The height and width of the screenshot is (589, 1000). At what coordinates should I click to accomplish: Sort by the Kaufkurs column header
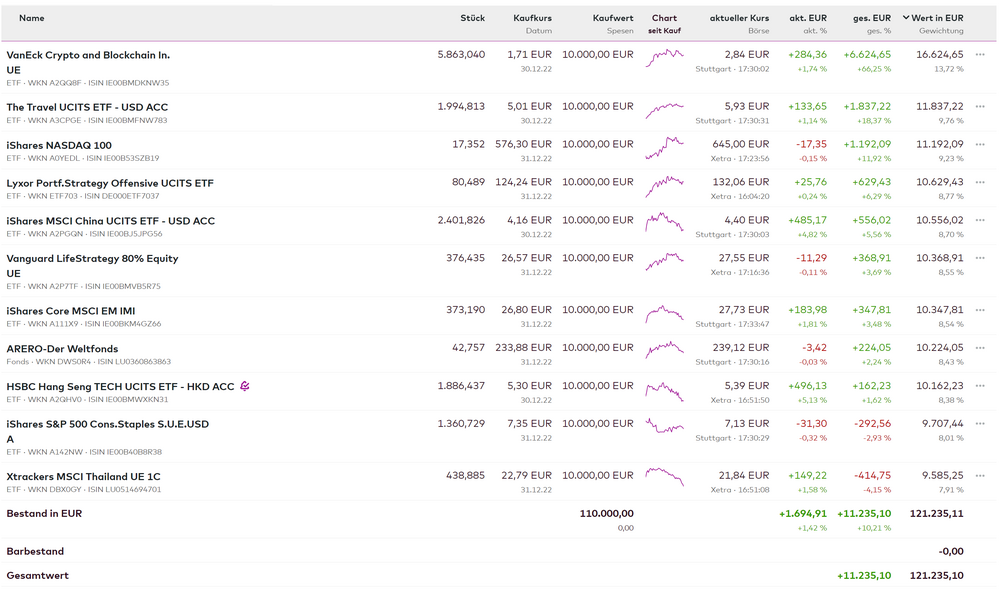coord(532,18)
